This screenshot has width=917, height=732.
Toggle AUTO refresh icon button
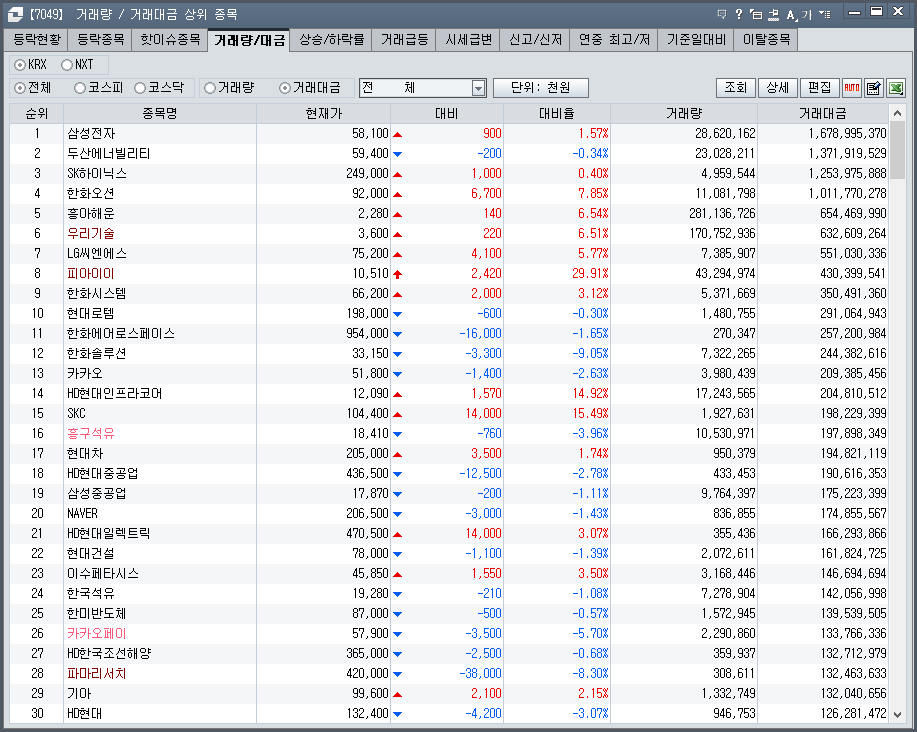point(852,88)
